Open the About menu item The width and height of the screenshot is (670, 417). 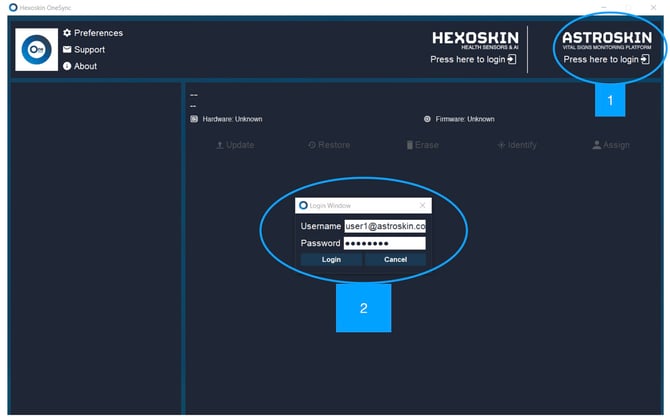click(x=86, y=67)
